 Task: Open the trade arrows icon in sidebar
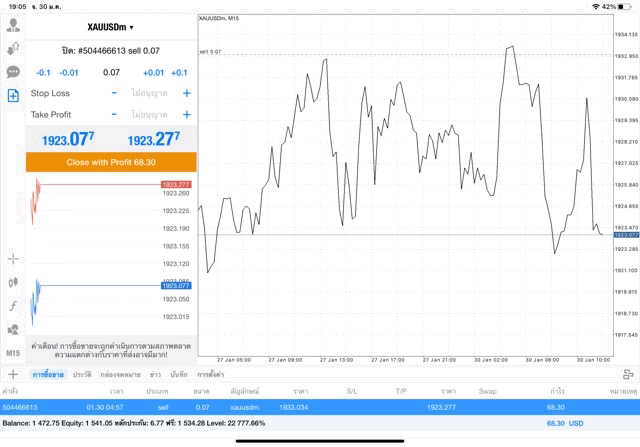13,49
